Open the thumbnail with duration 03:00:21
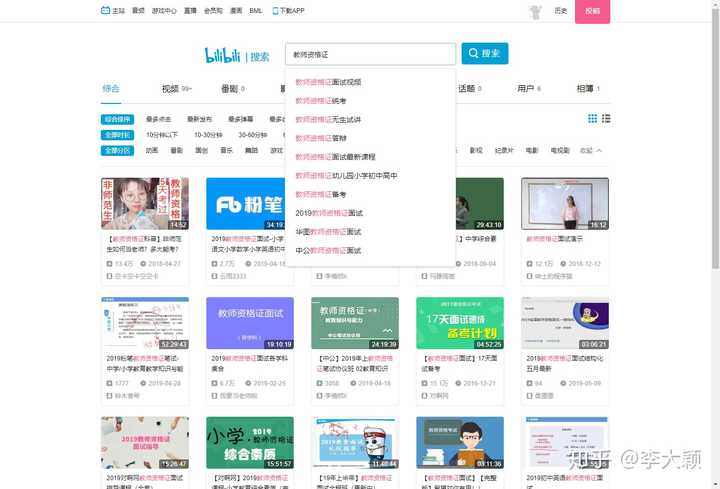The image size is (720, 489). 565,323
